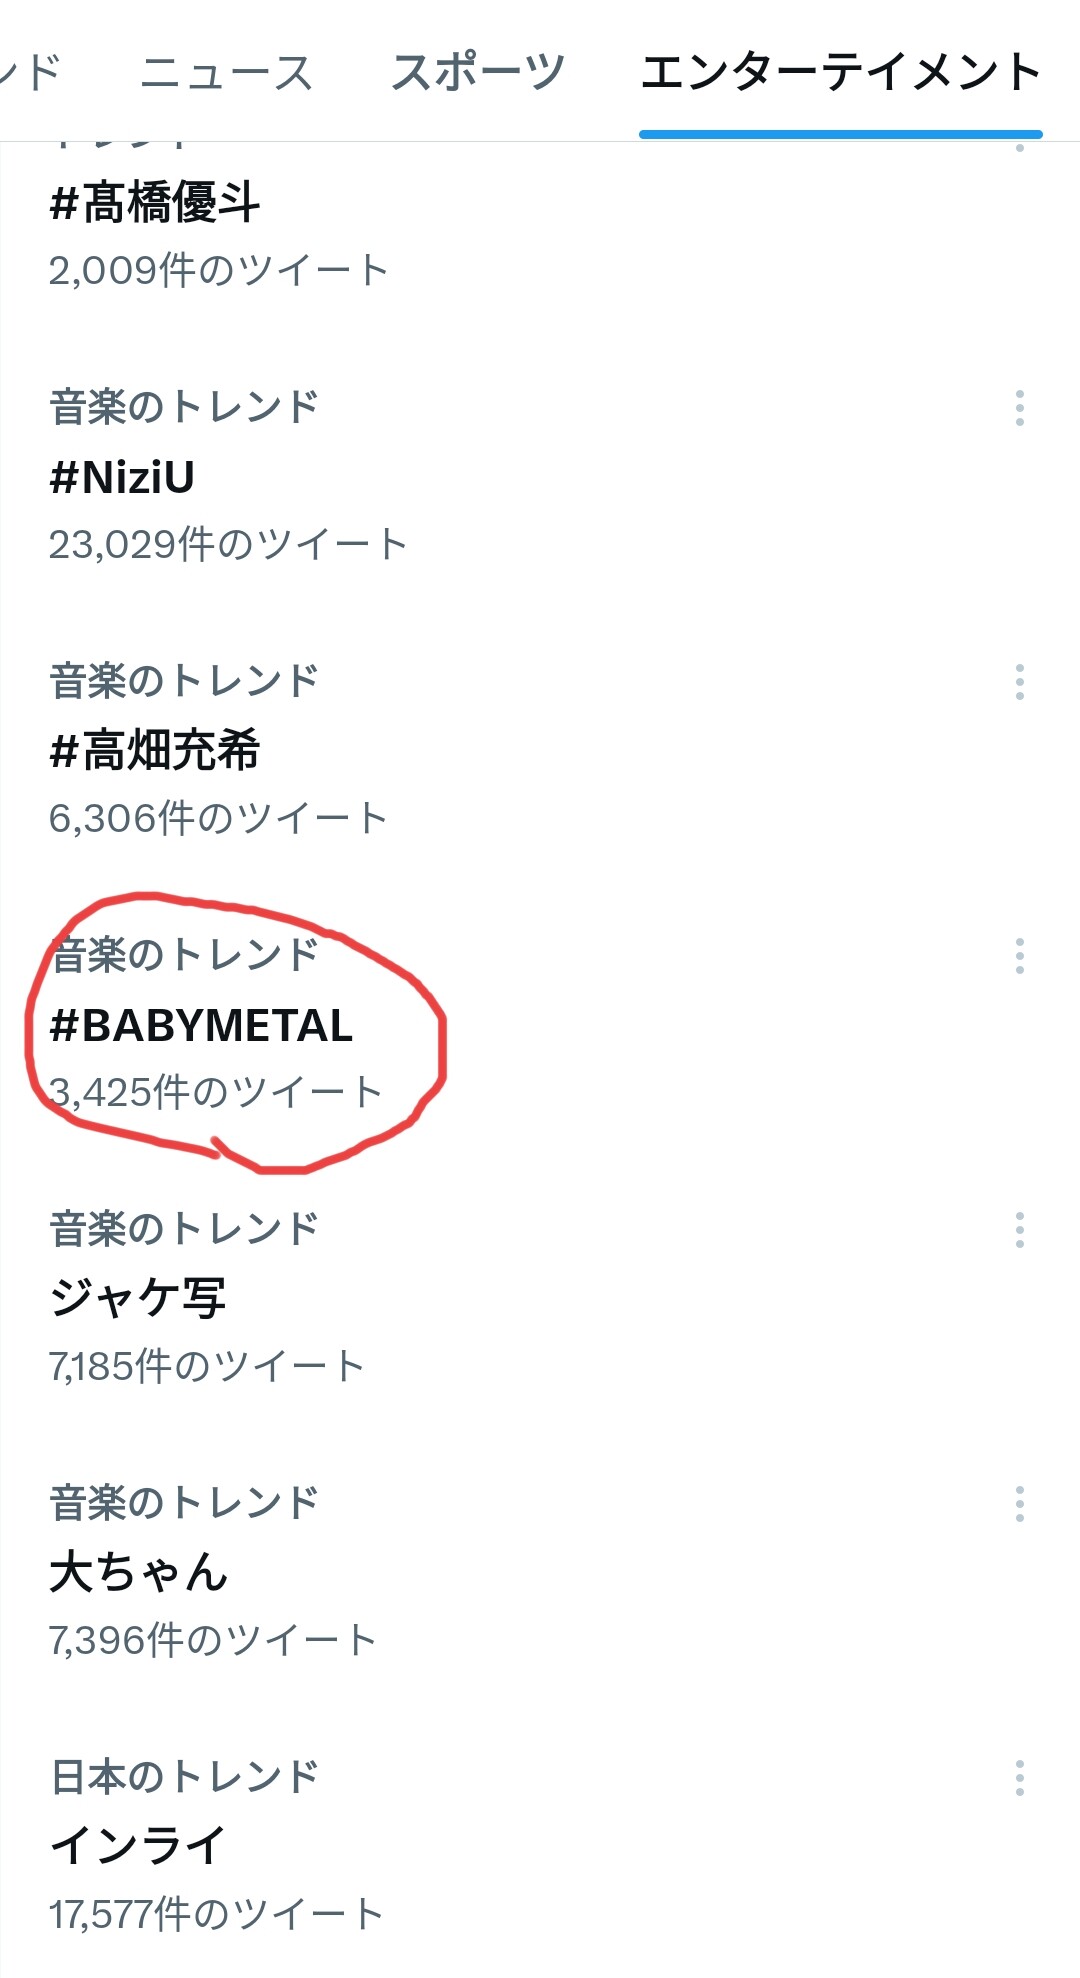This screenshot has height=1978, width=1080.
Task: Tap the 23,029件のツイート count
Action: pos(228,545)
